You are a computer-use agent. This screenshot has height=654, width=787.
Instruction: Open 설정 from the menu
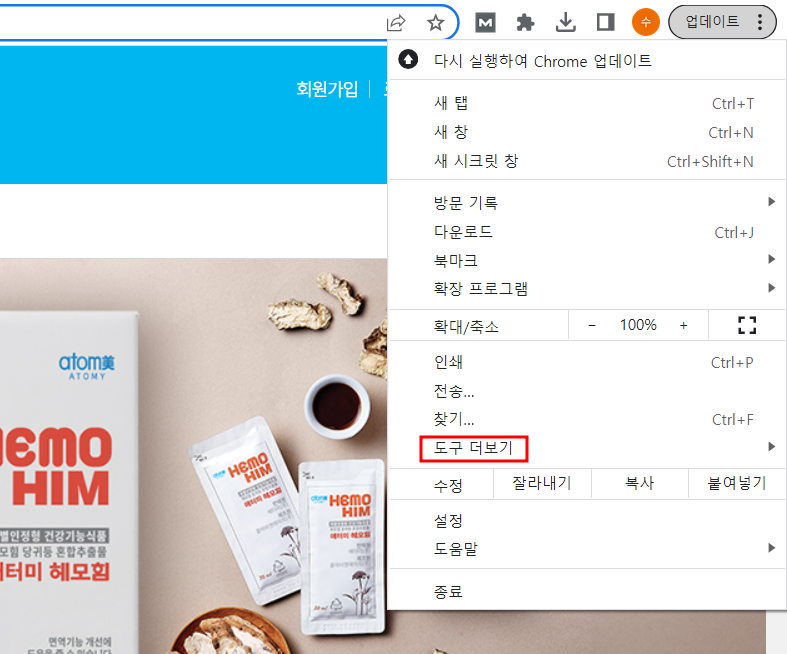click(x=586, y=520)
